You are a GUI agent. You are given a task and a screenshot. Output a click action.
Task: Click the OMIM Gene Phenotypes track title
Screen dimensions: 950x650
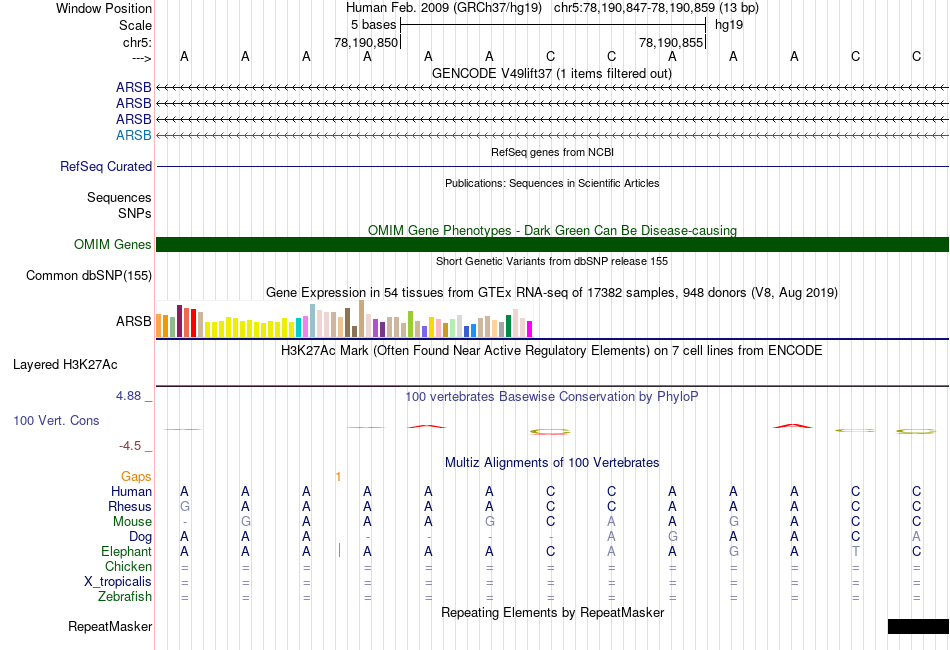point(553,231)
